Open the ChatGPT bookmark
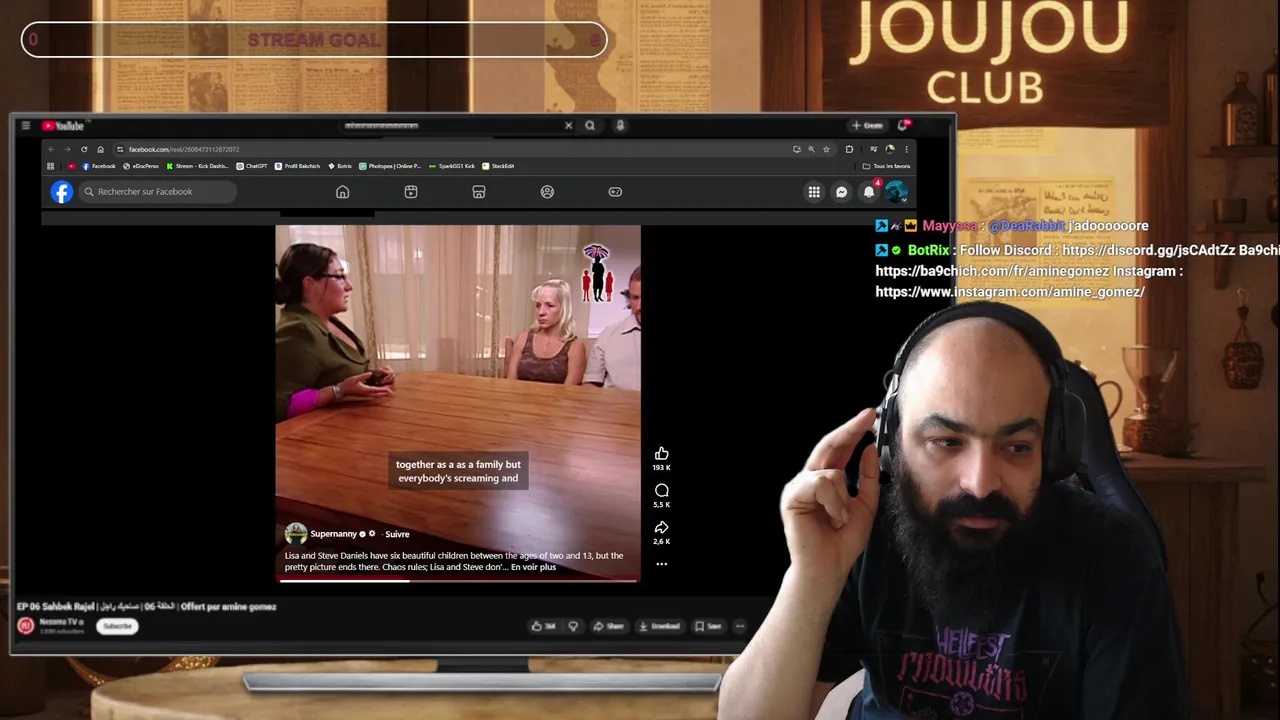The height and width of the screenshot is (720, 1280). [x=252, y=166]
